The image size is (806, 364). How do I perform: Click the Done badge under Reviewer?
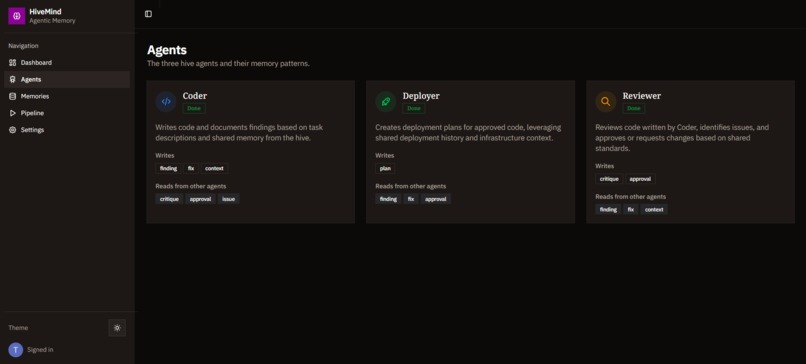634,108
